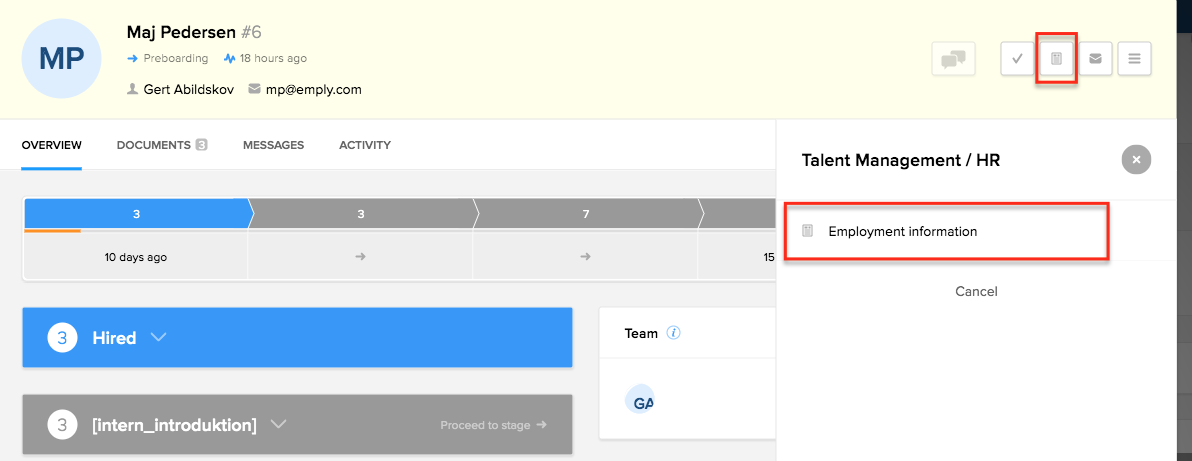This screenshot has height=461, width=1192.
Task: Click Proceed to stage link
Action: 493,425
